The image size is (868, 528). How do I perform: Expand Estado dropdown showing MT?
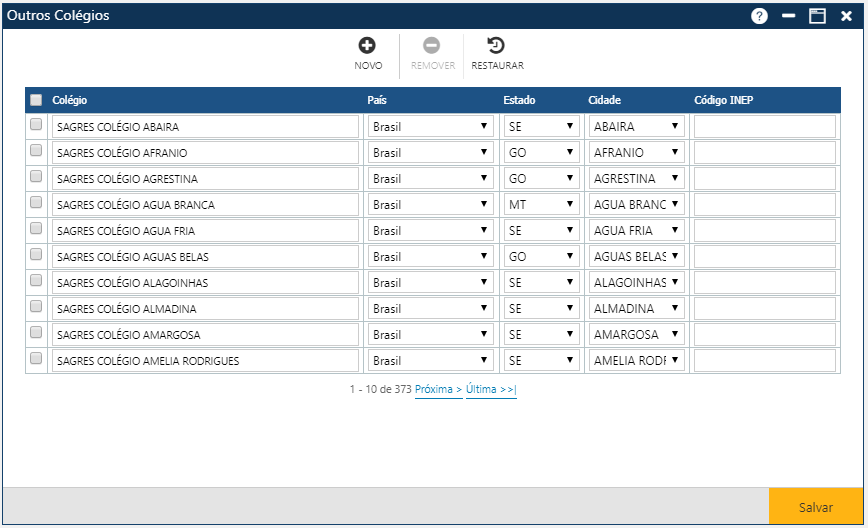pos(541,205)
